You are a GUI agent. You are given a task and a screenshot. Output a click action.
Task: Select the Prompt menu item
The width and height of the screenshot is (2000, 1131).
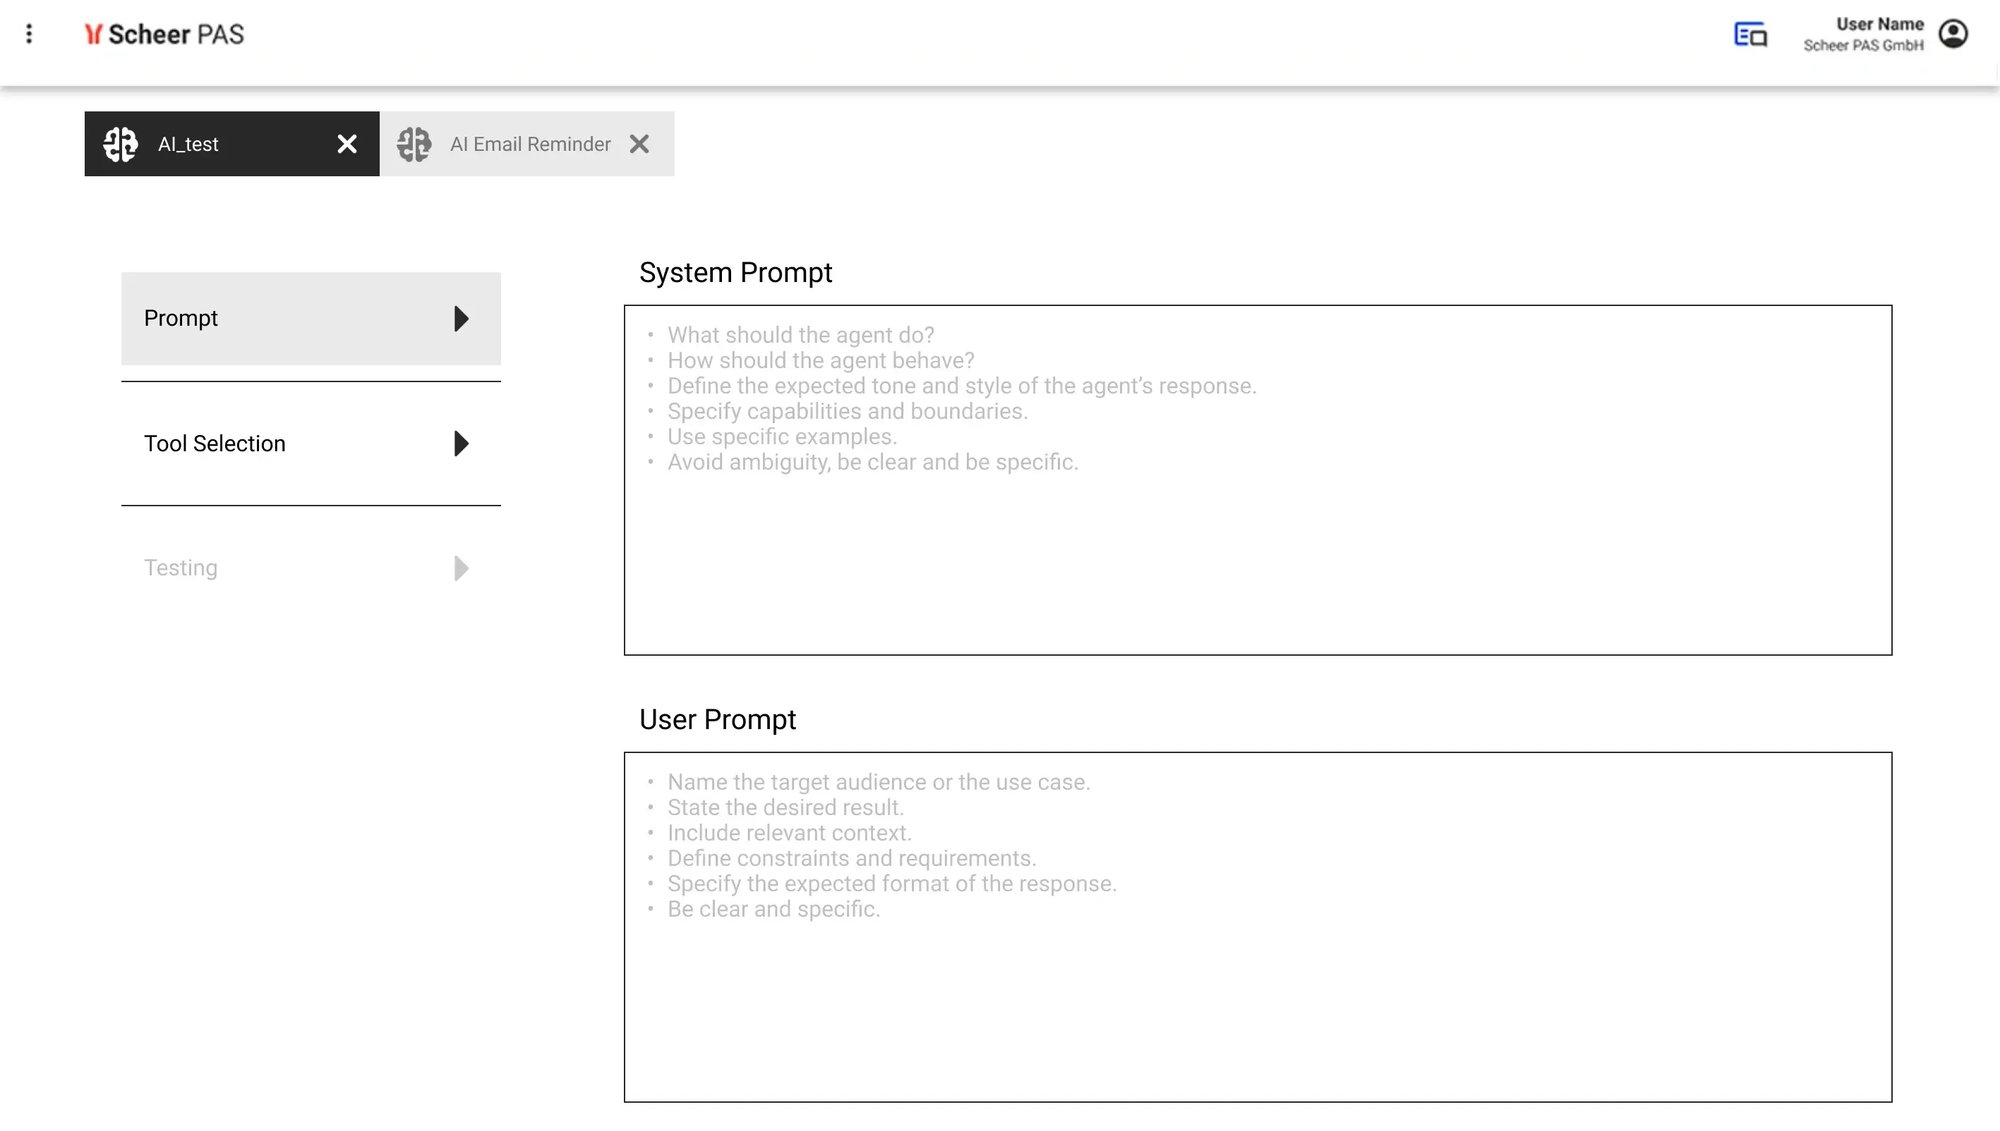(181, 318)
